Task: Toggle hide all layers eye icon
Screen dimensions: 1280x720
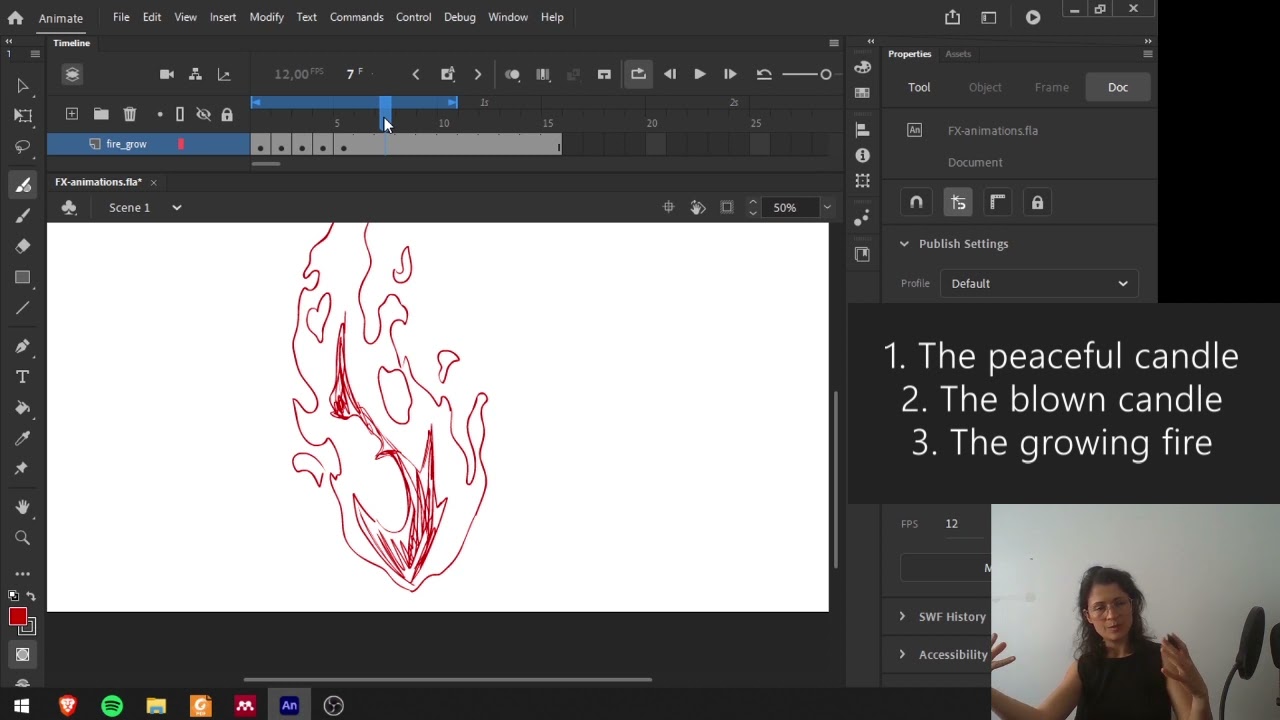Action: point(204,114)
